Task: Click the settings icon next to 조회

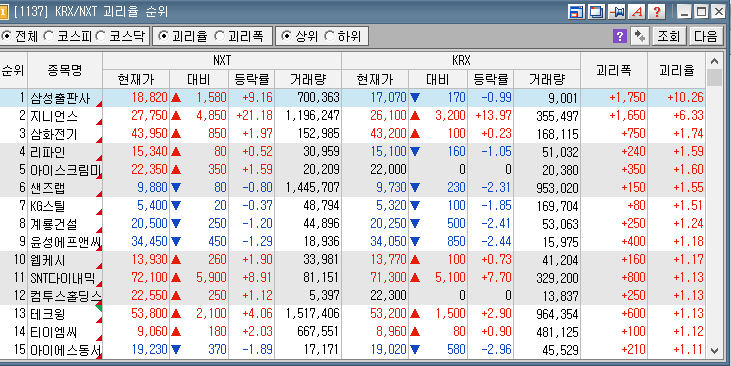Action: click(640, 36)
